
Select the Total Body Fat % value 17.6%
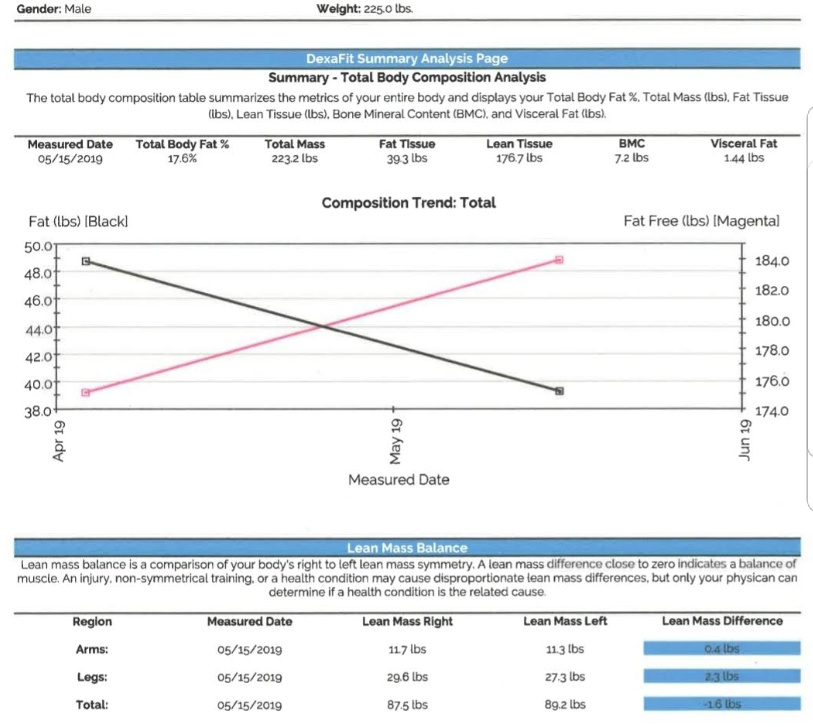click(x=182, y=158)
